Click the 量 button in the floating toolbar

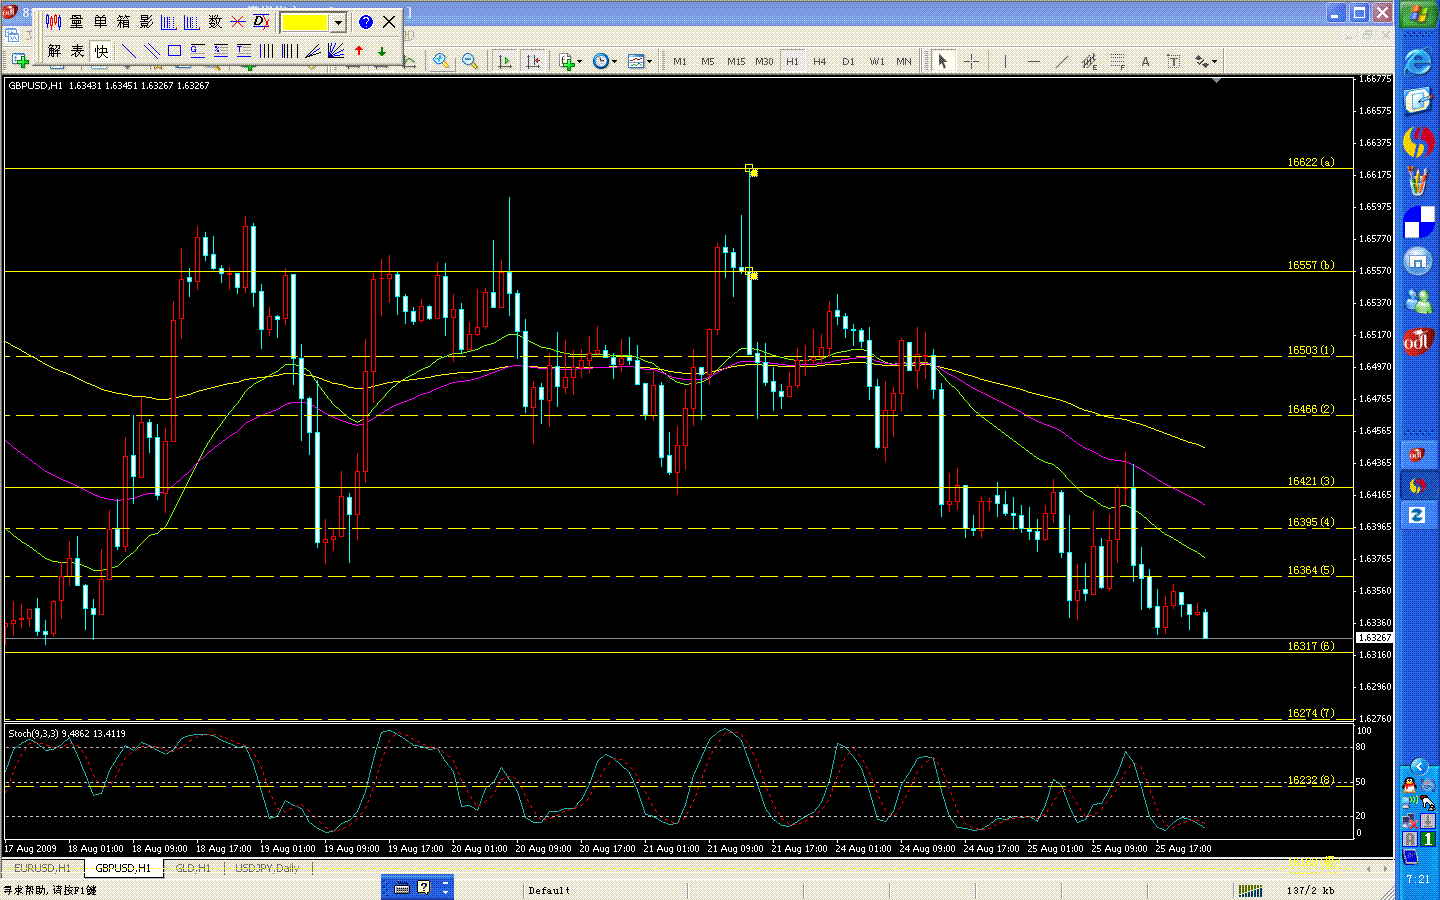click(77, 22)
